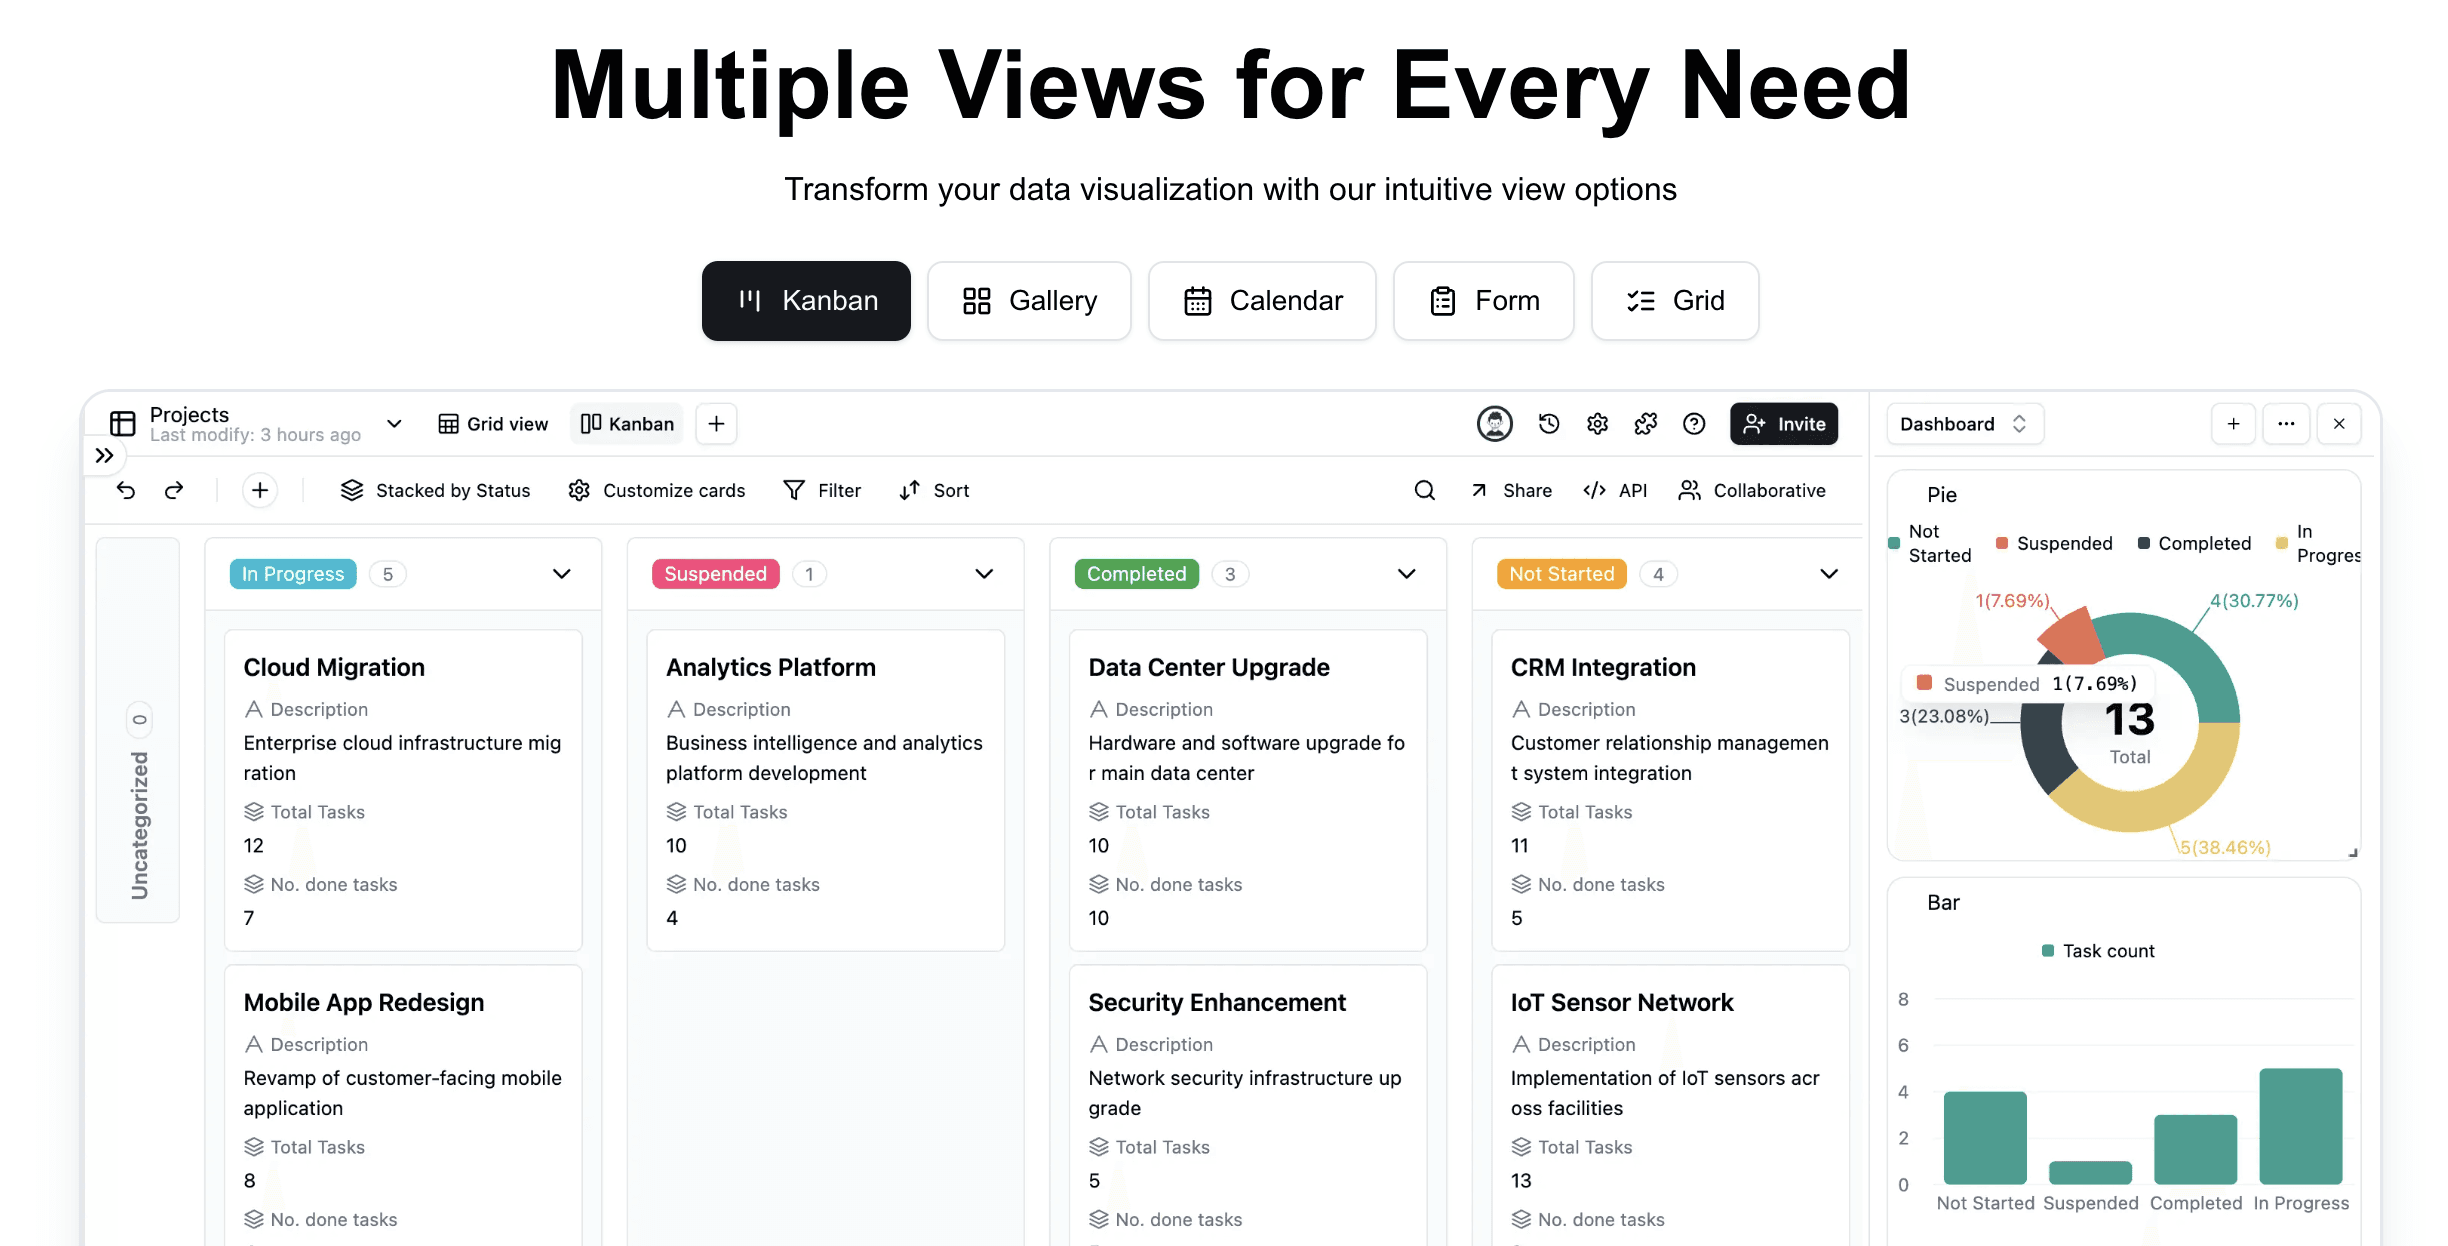
Task: Switch to the Gallery view tab
Action: [1029, 301]
